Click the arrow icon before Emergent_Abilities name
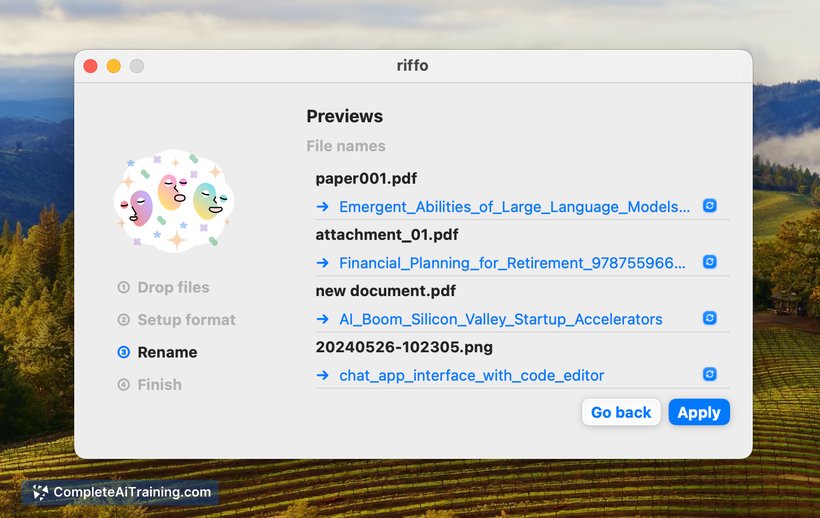 pyautogui.click(x=323, y=207)
